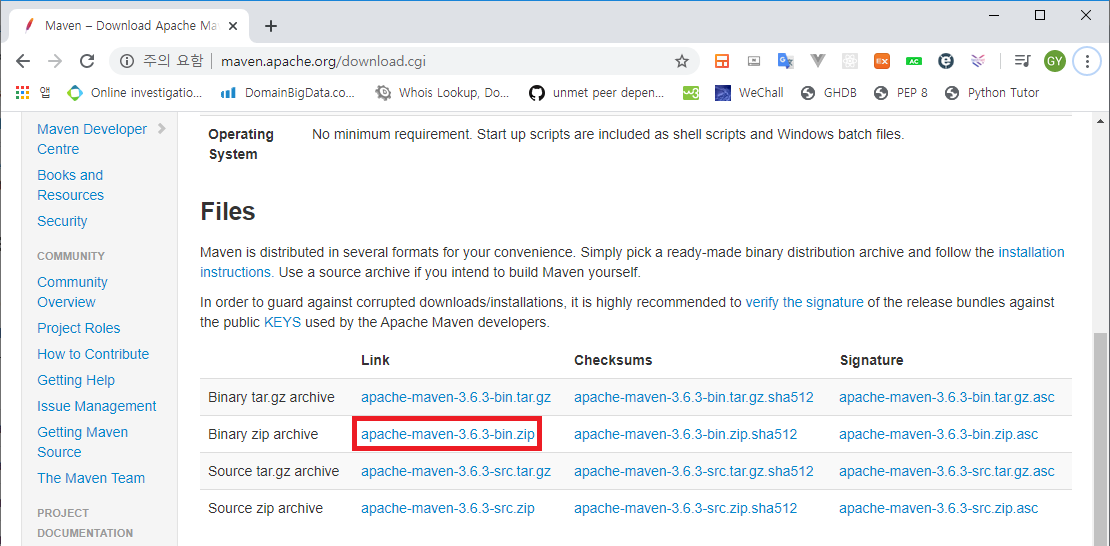The height and width of the screenshot is (546, 1110).
Task: Click the browser forward arrow
Action: [55, 62]
